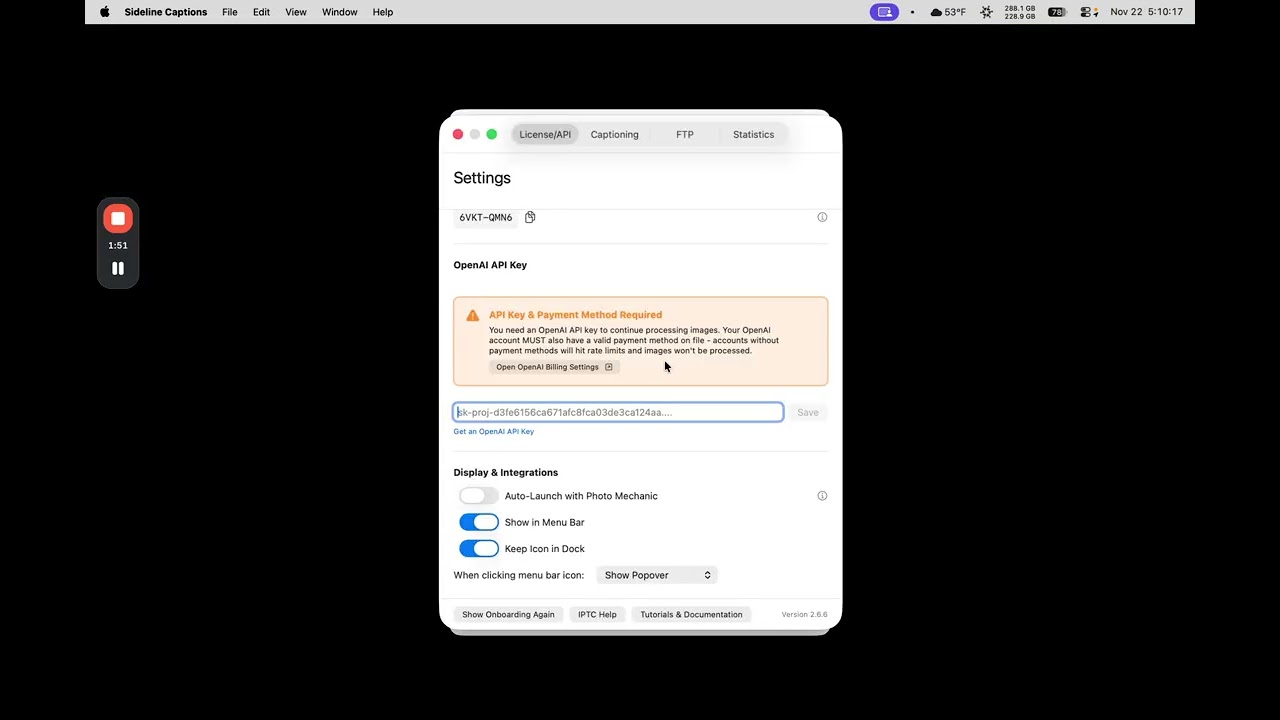Click the snowflake-like menu bar icon

[x=987, y=12]
